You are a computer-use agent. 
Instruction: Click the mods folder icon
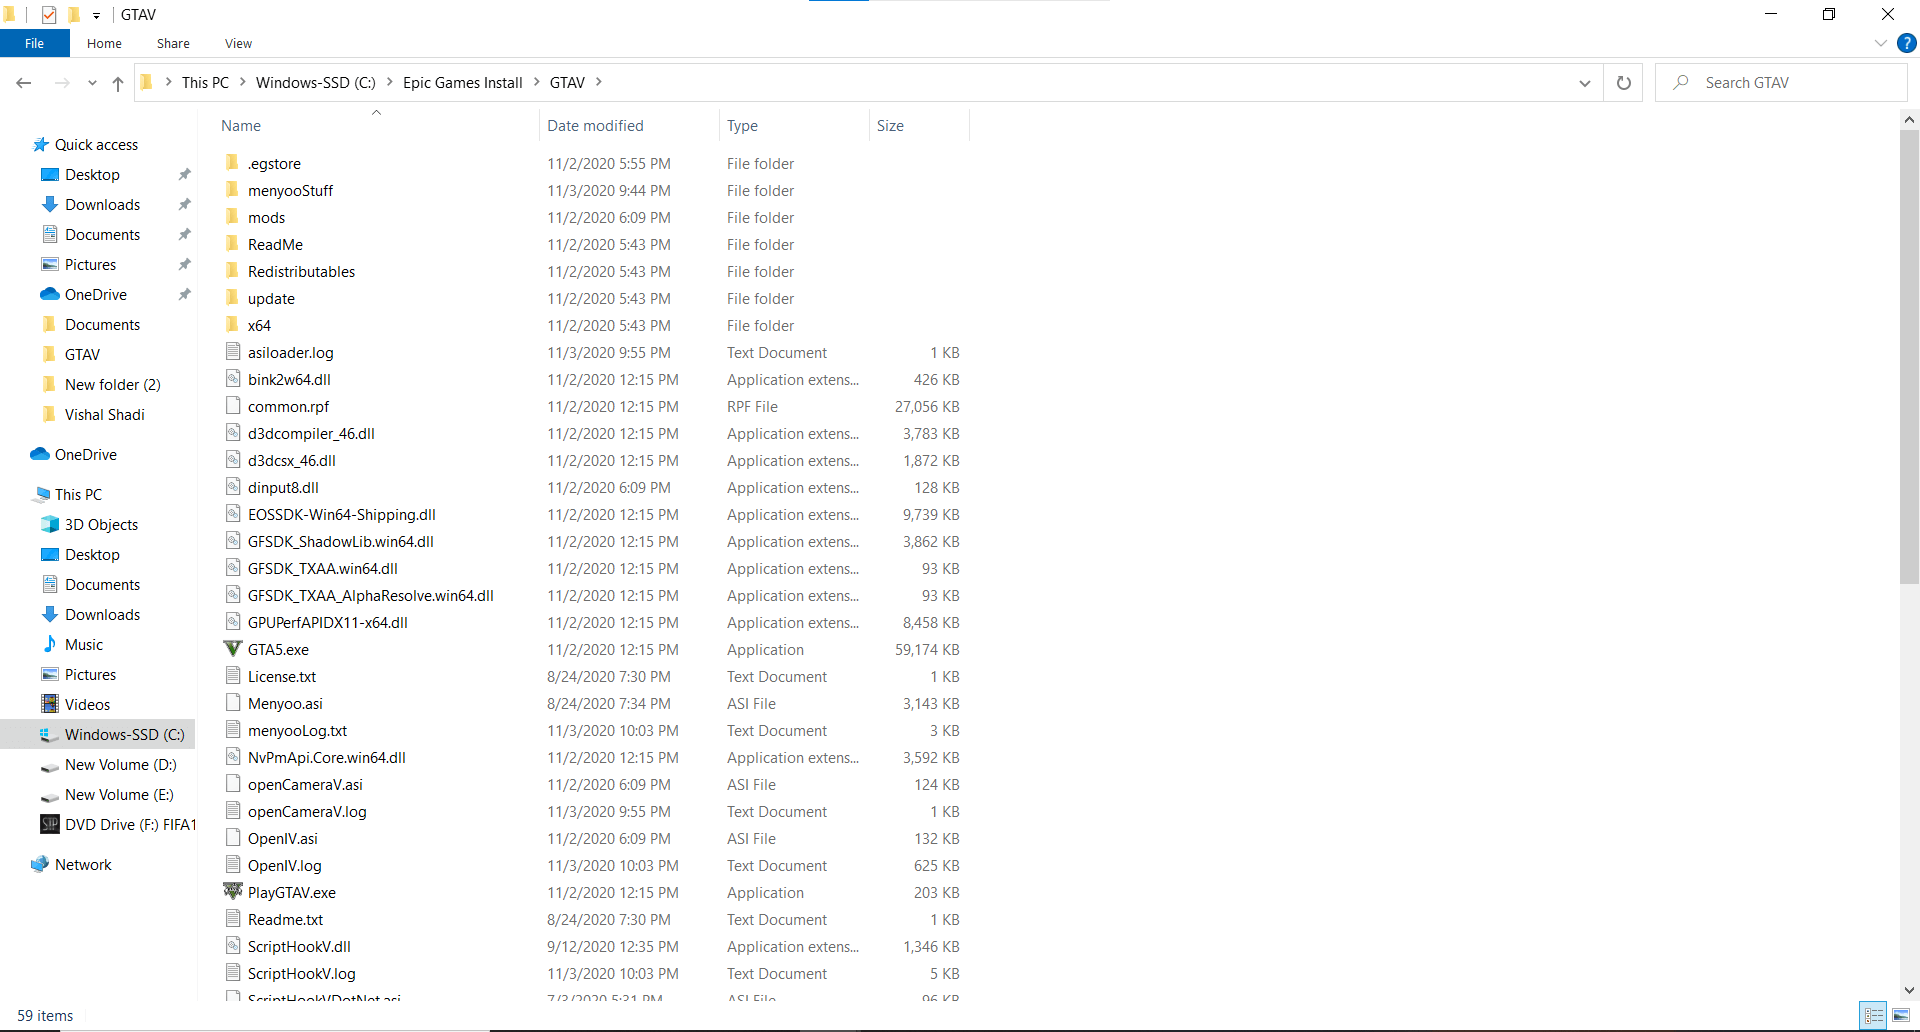tap(233, 217)
